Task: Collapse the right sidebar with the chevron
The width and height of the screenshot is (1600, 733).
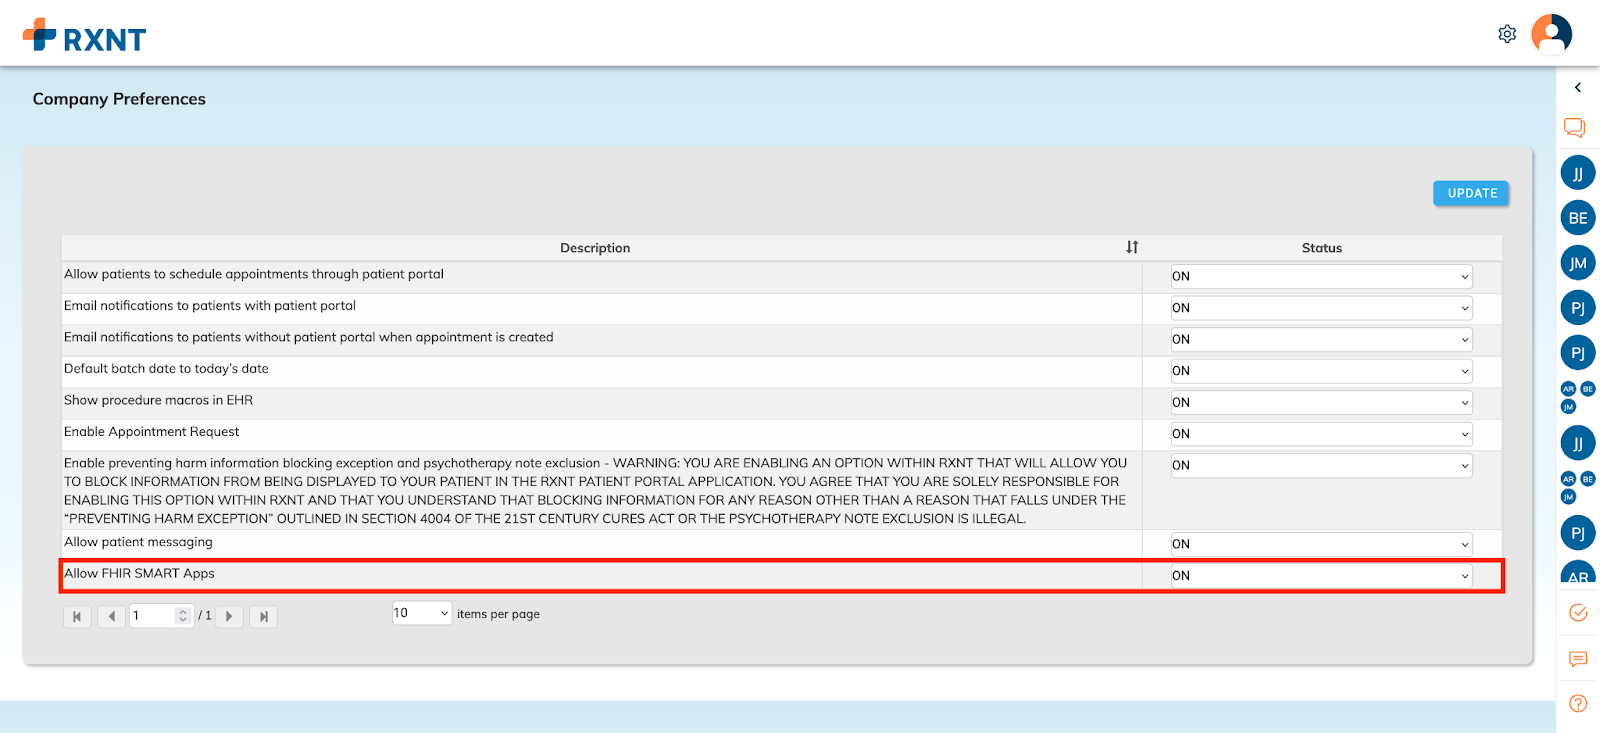Action: click(x=1578, y=88)
